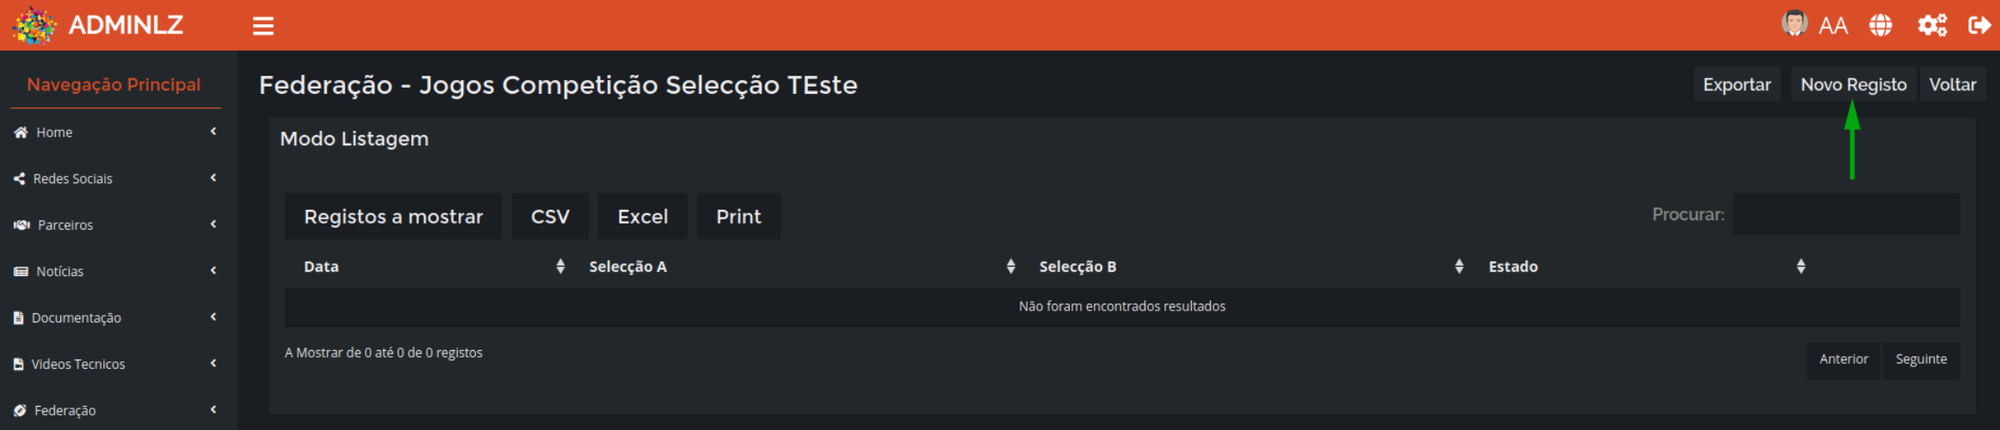
Task: Click the ADMINLZ logo icon
Action: 34,25
